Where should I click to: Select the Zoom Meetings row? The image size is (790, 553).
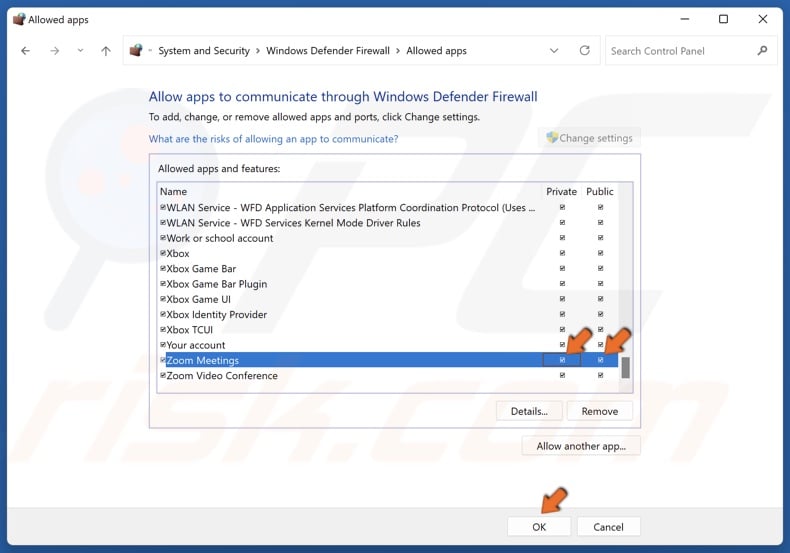coord(387,360)
